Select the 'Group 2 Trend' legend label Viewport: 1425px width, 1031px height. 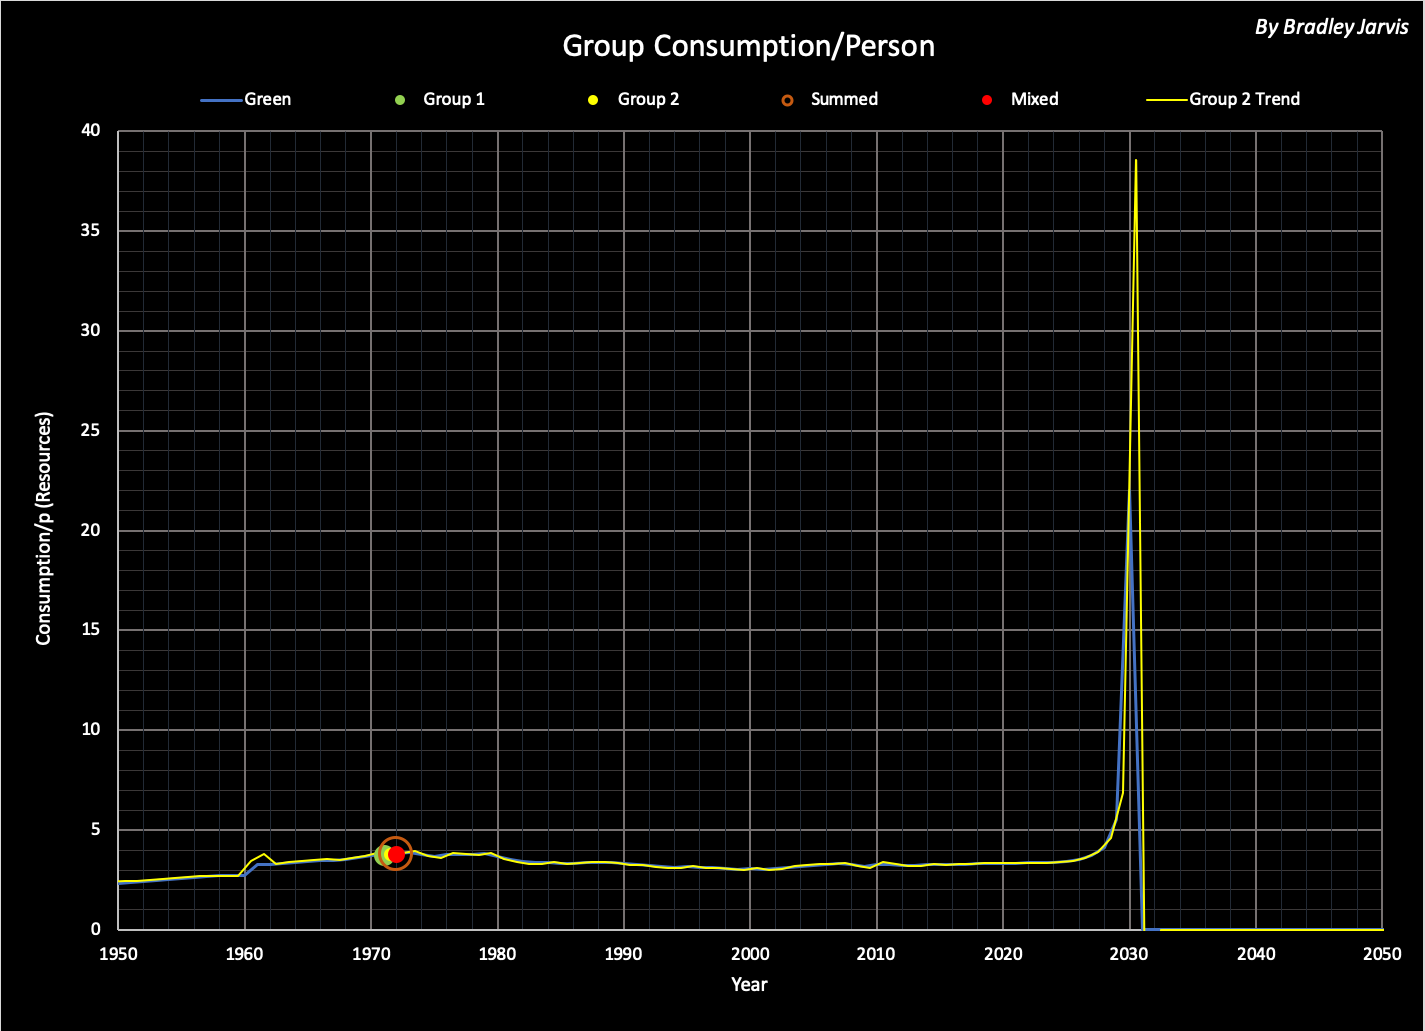pyautogui.click(x=1244, y=100)
